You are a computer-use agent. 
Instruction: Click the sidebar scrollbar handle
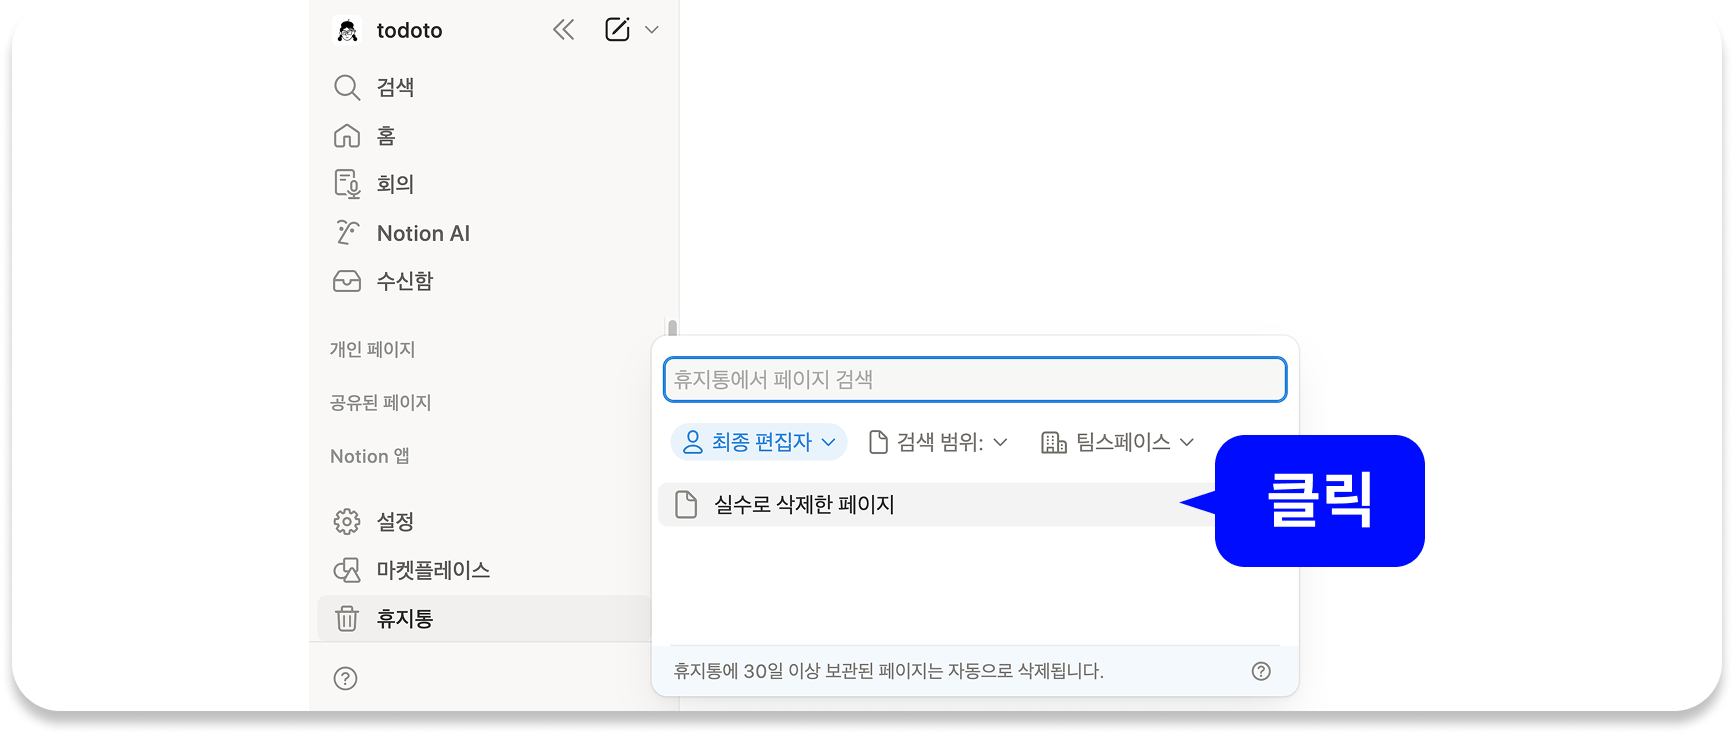(x=672, y=328)
